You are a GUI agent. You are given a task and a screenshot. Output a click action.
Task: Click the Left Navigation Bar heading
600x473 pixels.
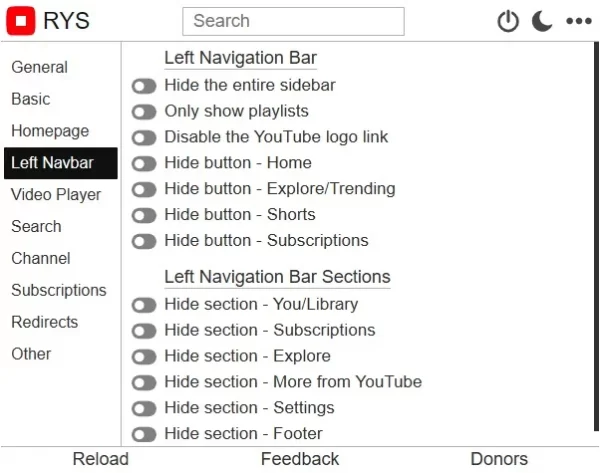(x=241, y=58)
